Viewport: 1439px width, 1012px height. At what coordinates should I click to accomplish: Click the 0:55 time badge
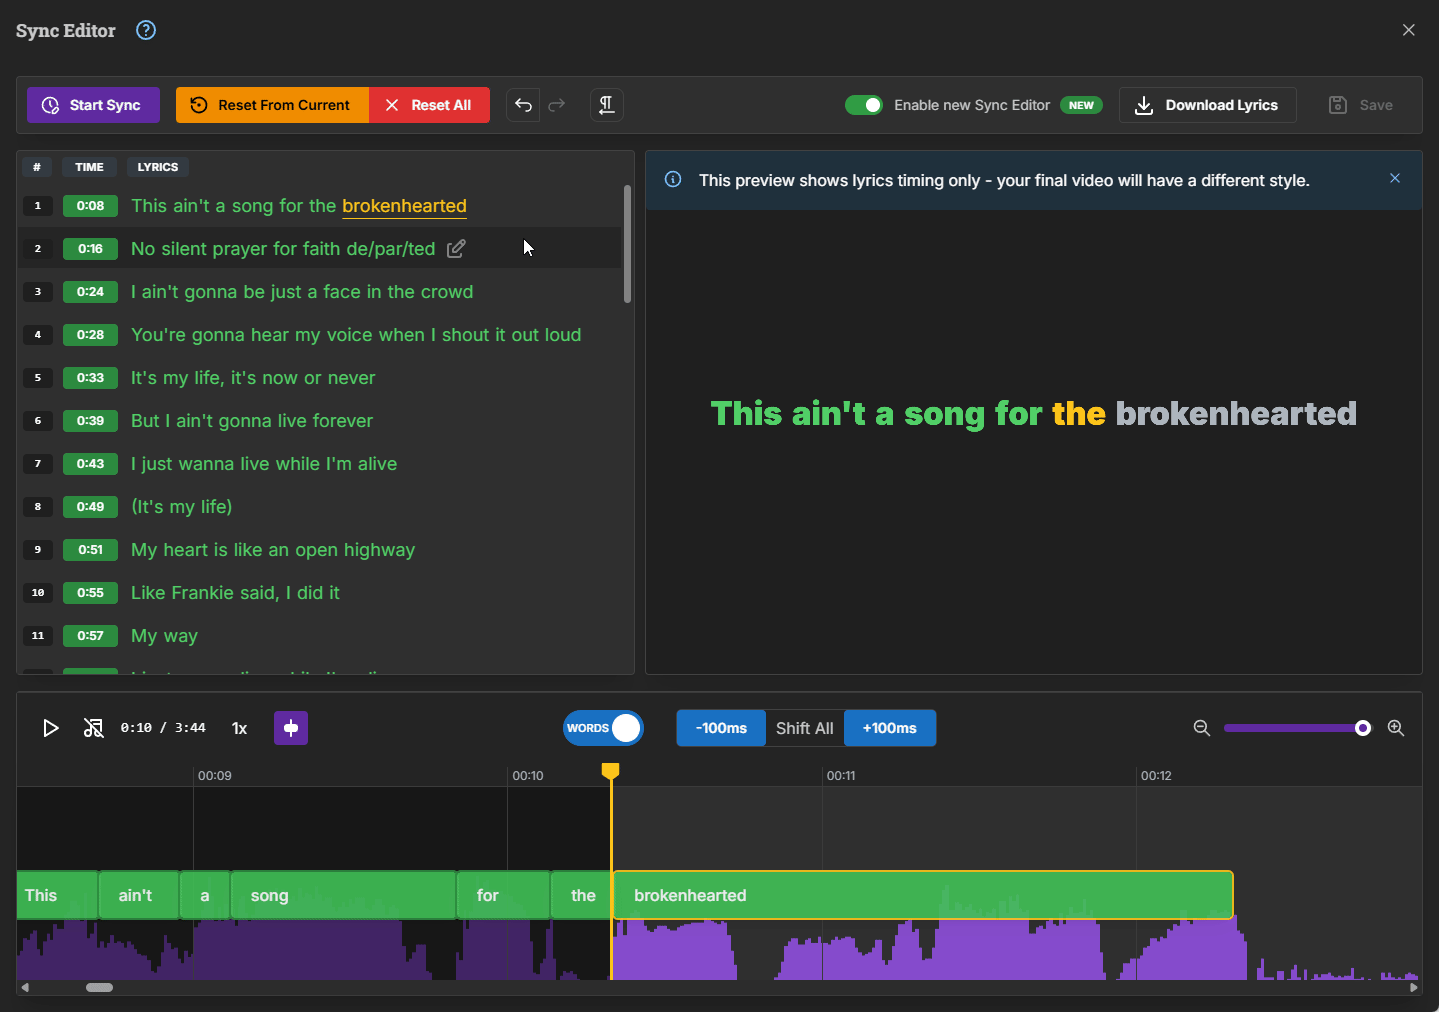click(x=90, y=593)
